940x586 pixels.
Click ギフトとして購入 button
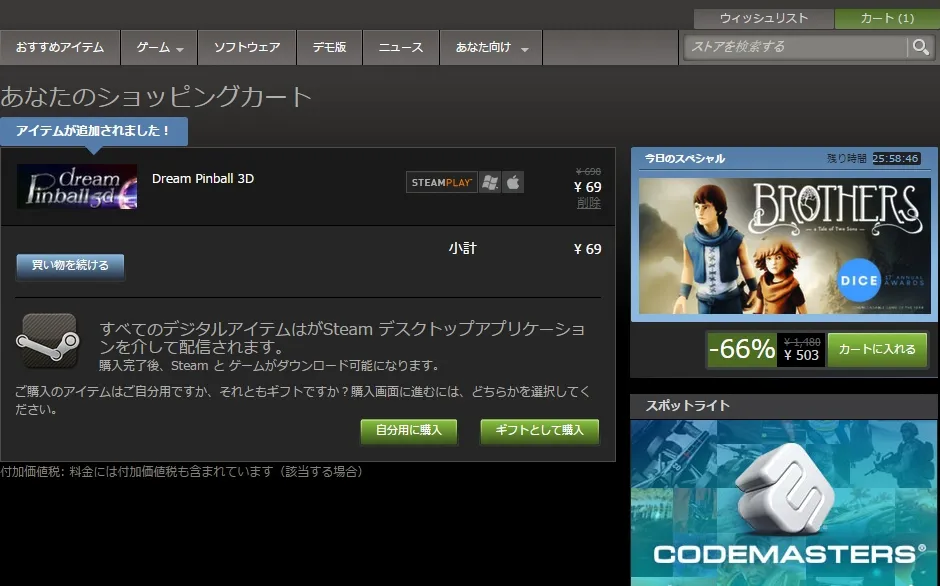540,431
